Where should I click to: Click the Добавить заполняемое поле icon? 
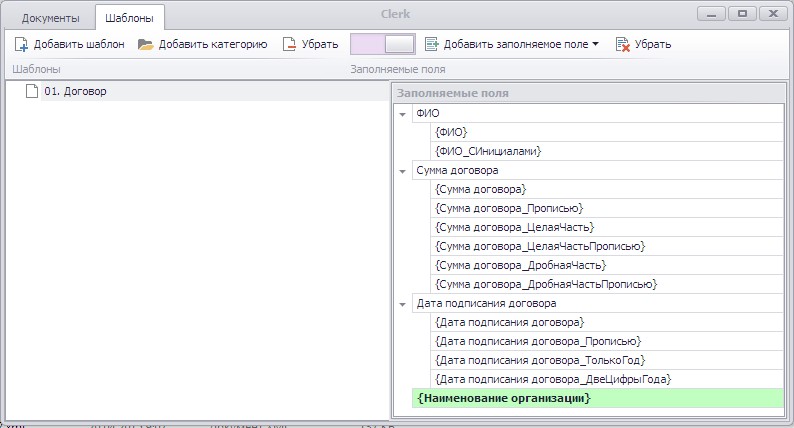[x=431, y=45]
